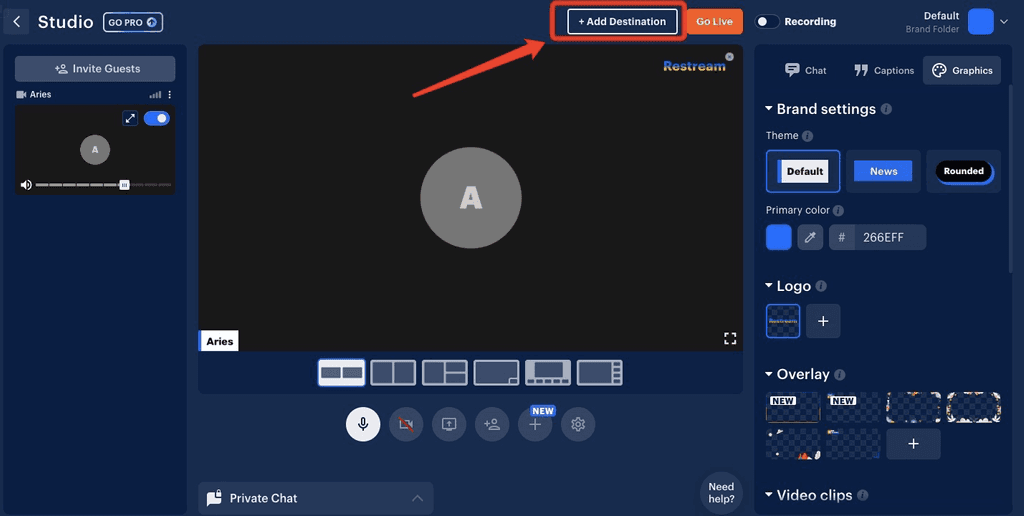Expand the Aries guest thumbnail view

[x=130, y=118]
